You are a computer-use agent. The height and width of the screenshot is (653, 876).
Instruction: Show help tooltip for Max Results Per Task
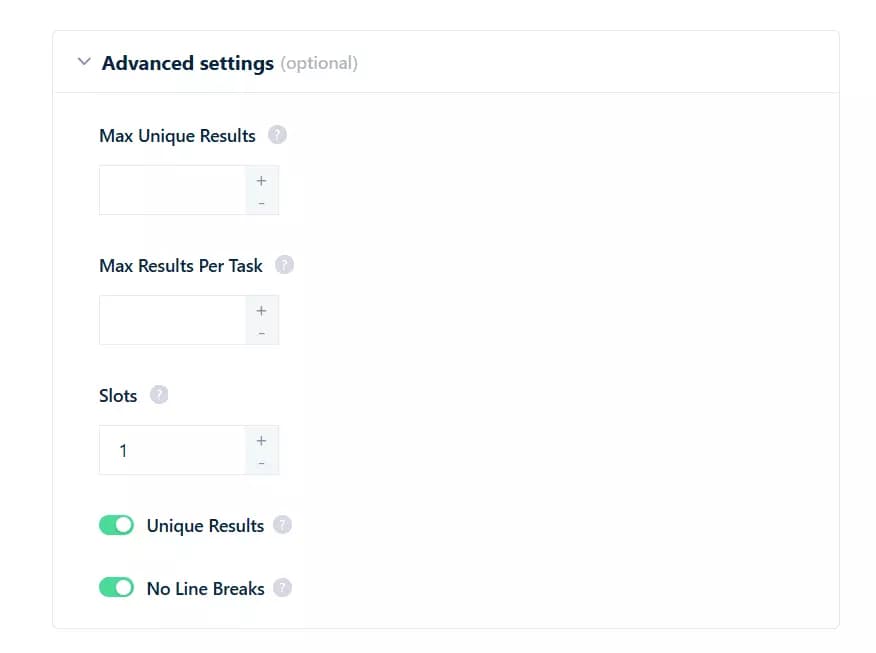pos(285,265)
